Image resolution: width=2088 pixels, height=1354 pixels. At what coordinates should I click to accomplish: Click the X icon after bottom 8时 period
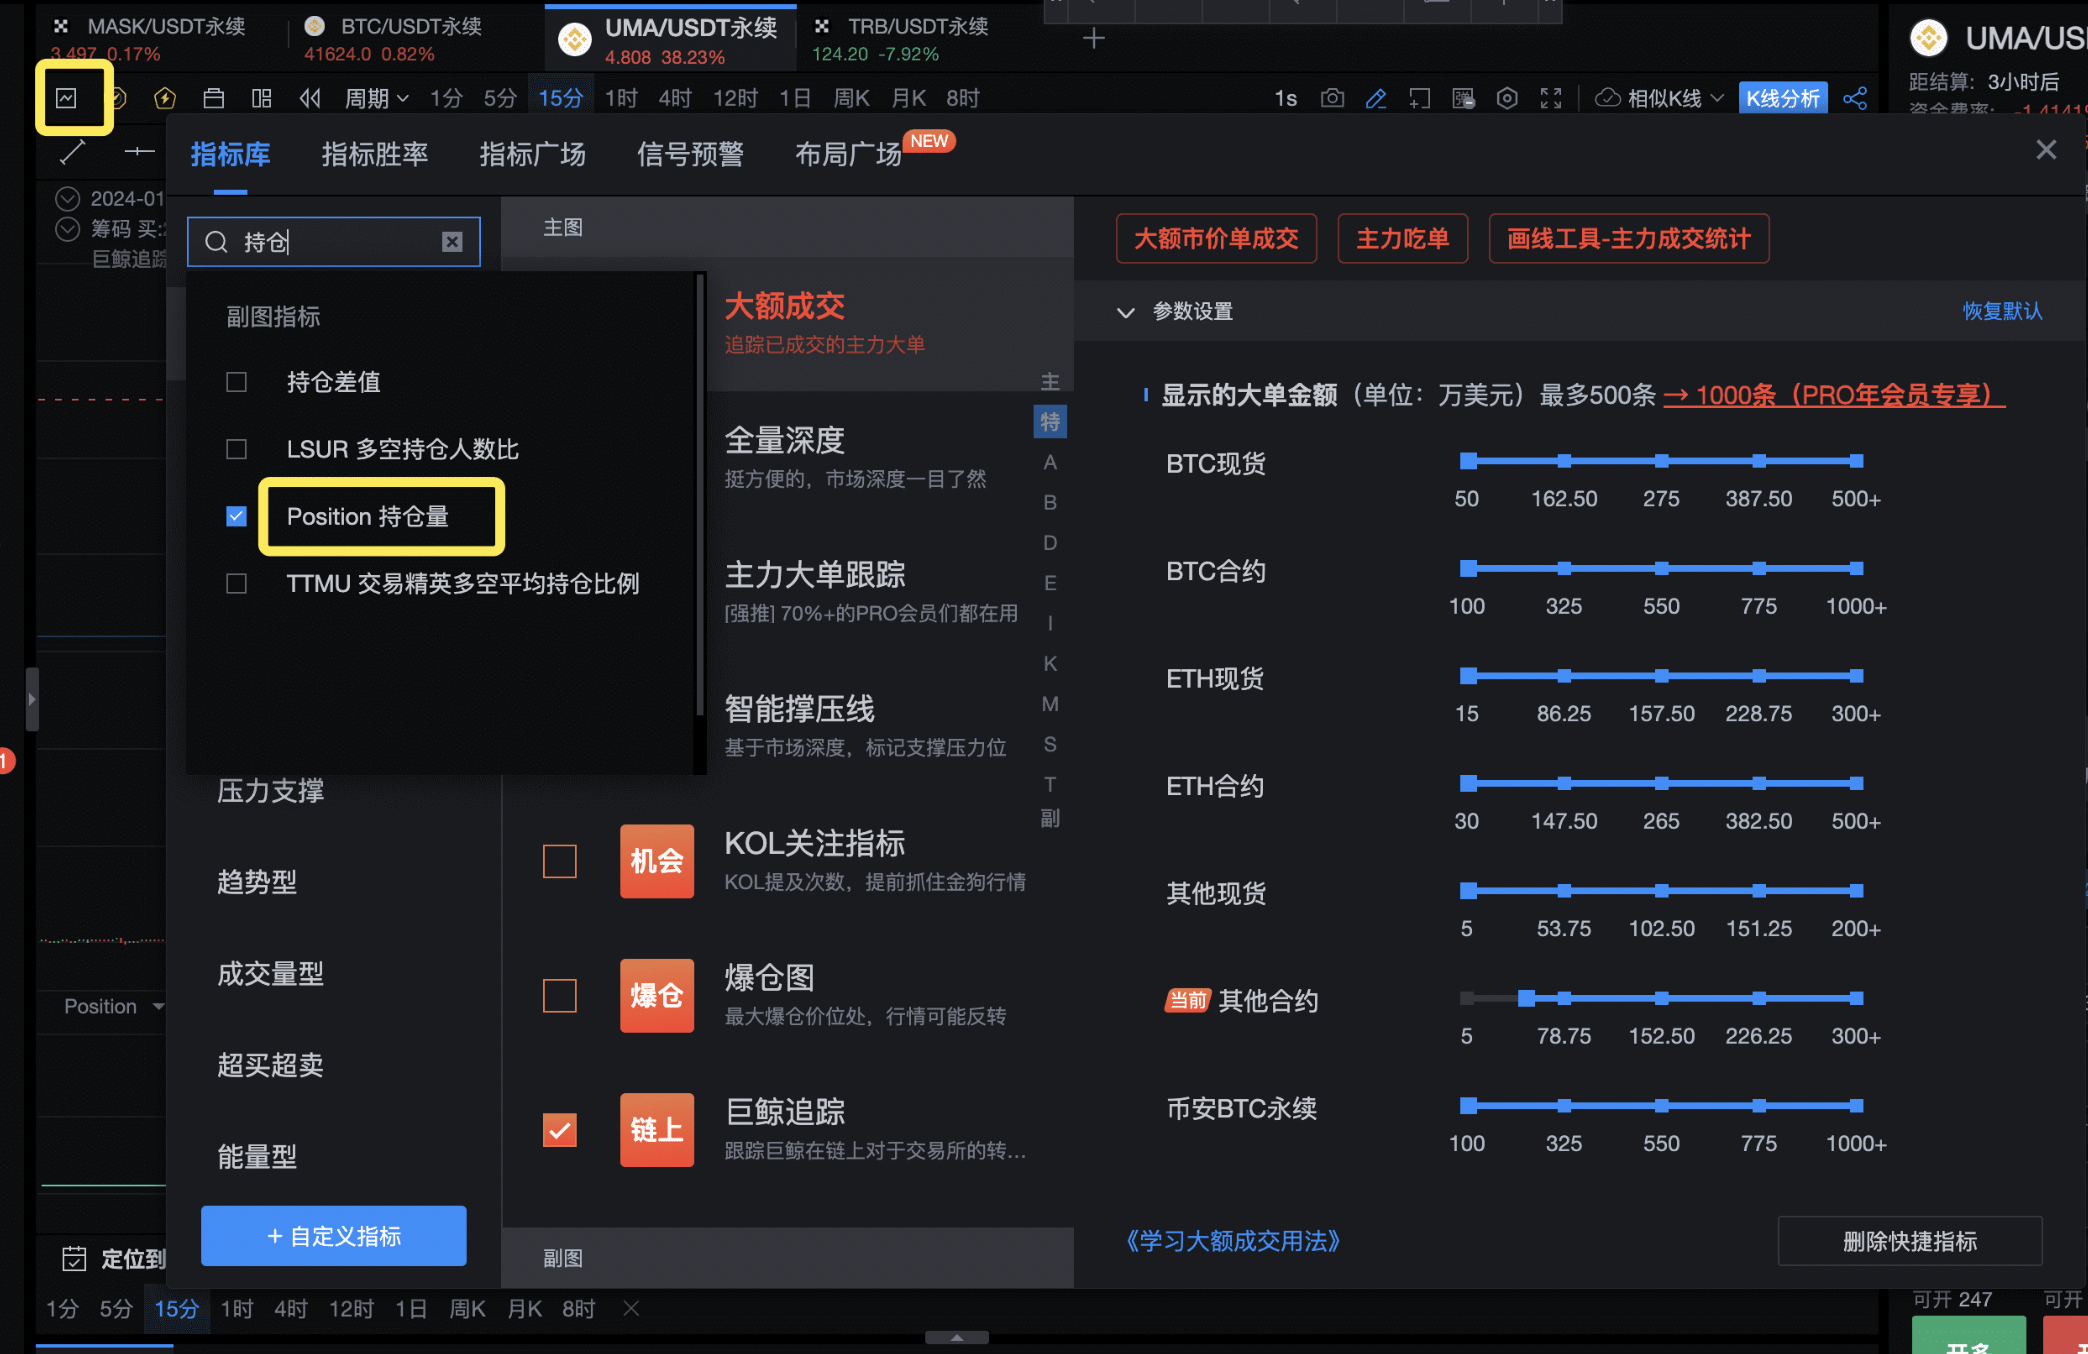click(631, 1308)
